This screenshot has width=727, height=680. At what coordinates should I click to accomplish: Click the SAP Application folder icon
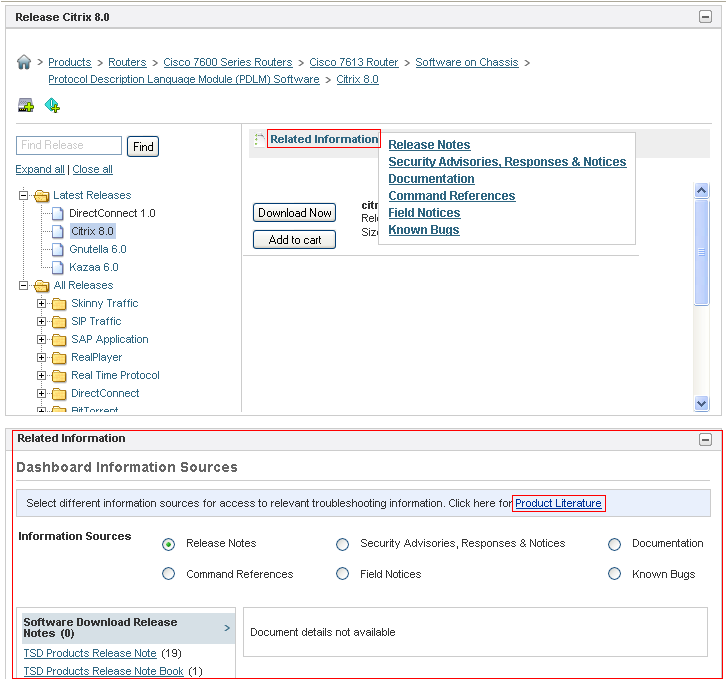coord(59,340)
